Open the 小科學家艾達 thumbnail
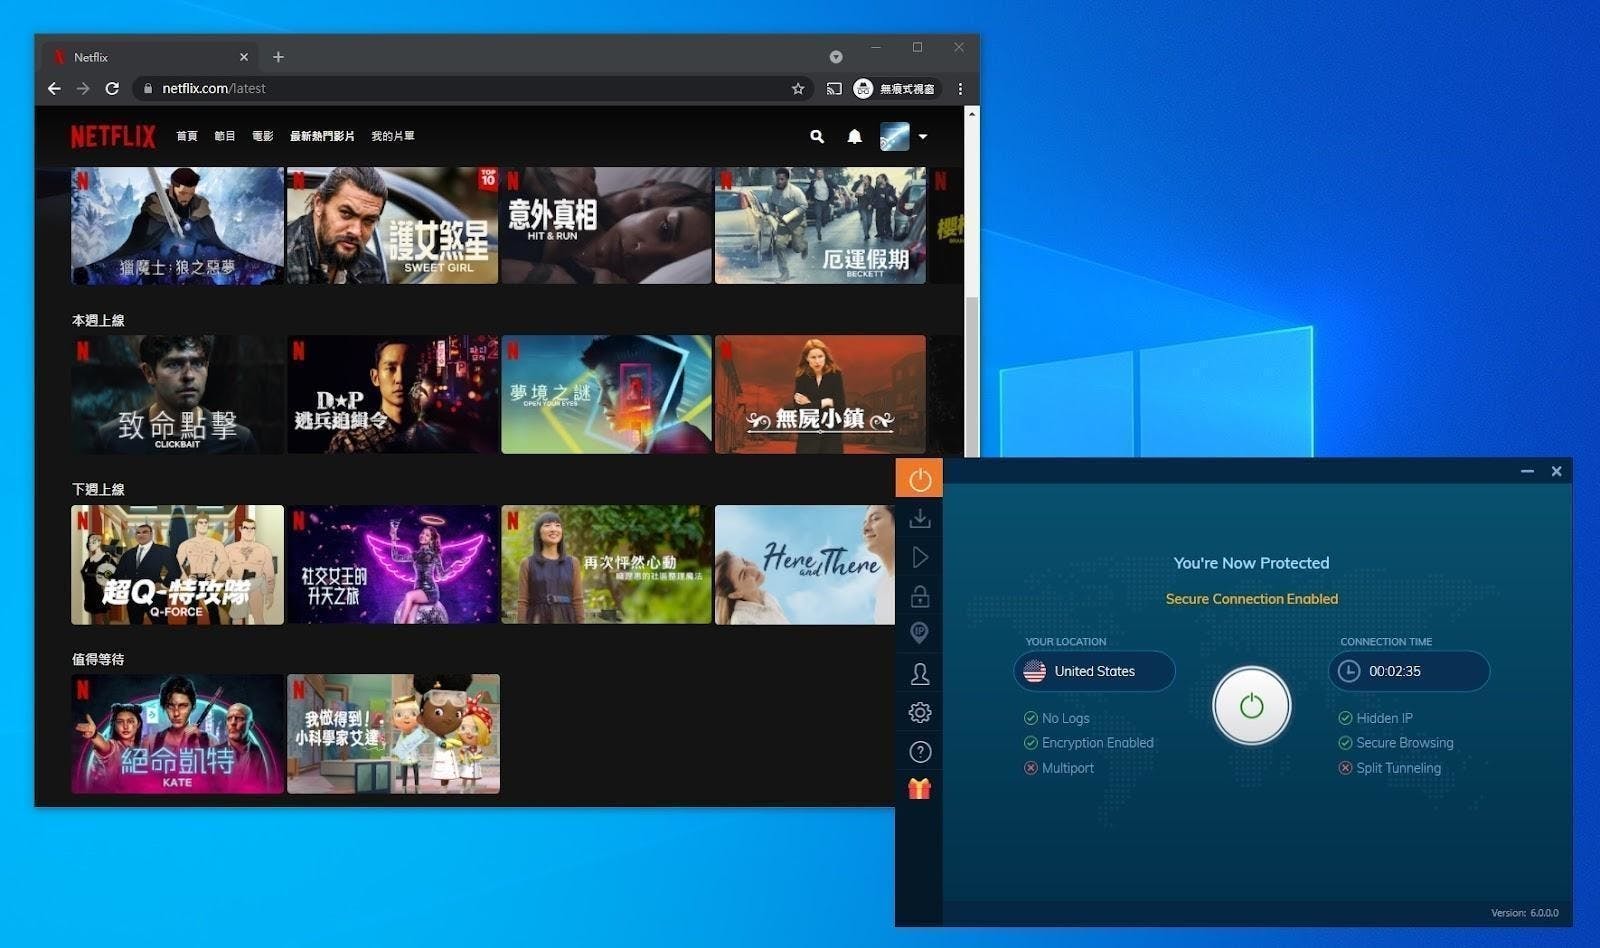The width and height of the screenshot is (1600, 948). click(392, 734)
